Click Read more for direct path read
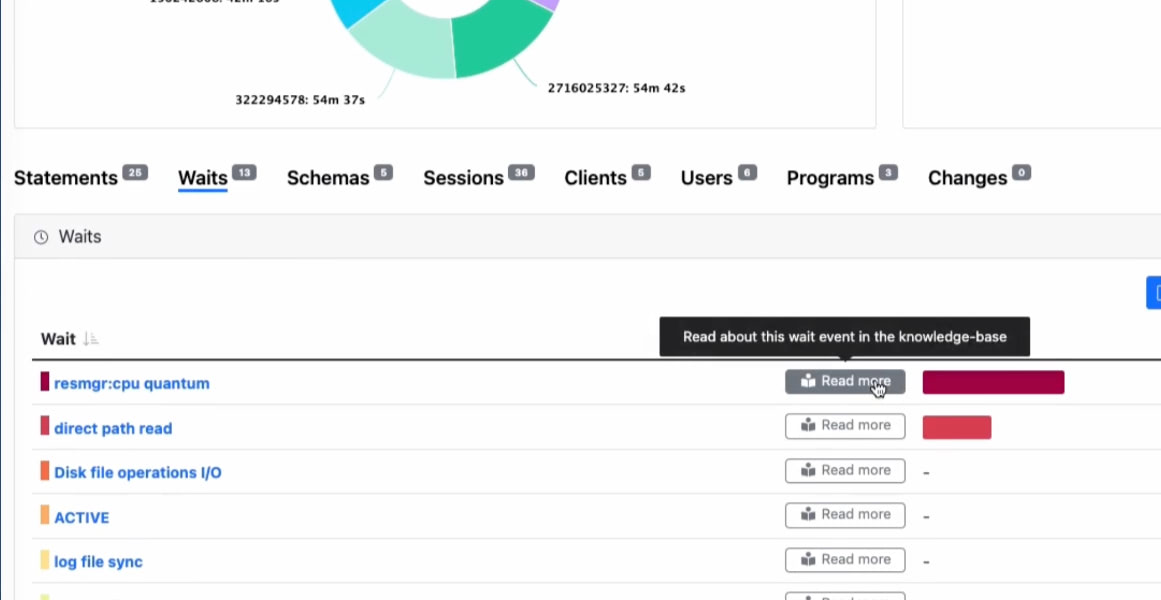This screenshot has height=600, width=1161. tap(845, 426)
